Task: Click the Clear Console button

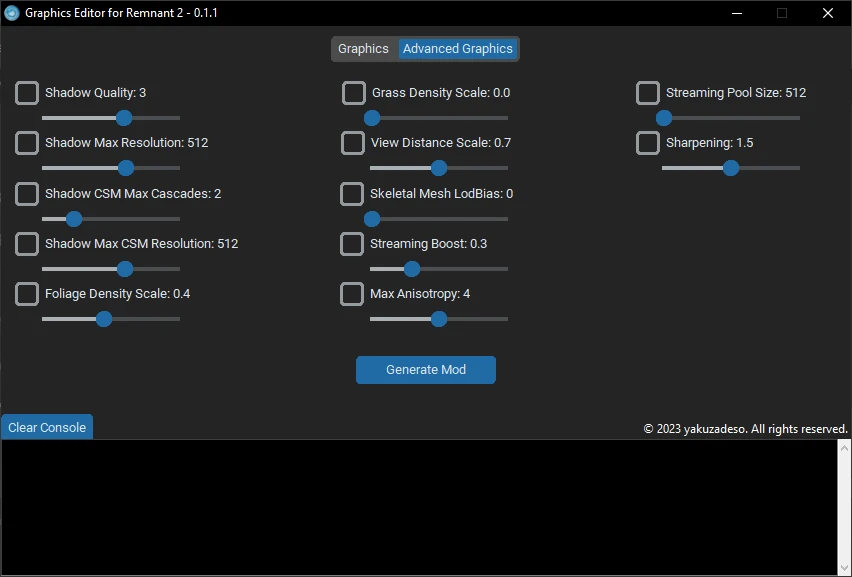Action: [x=47, y=427]
